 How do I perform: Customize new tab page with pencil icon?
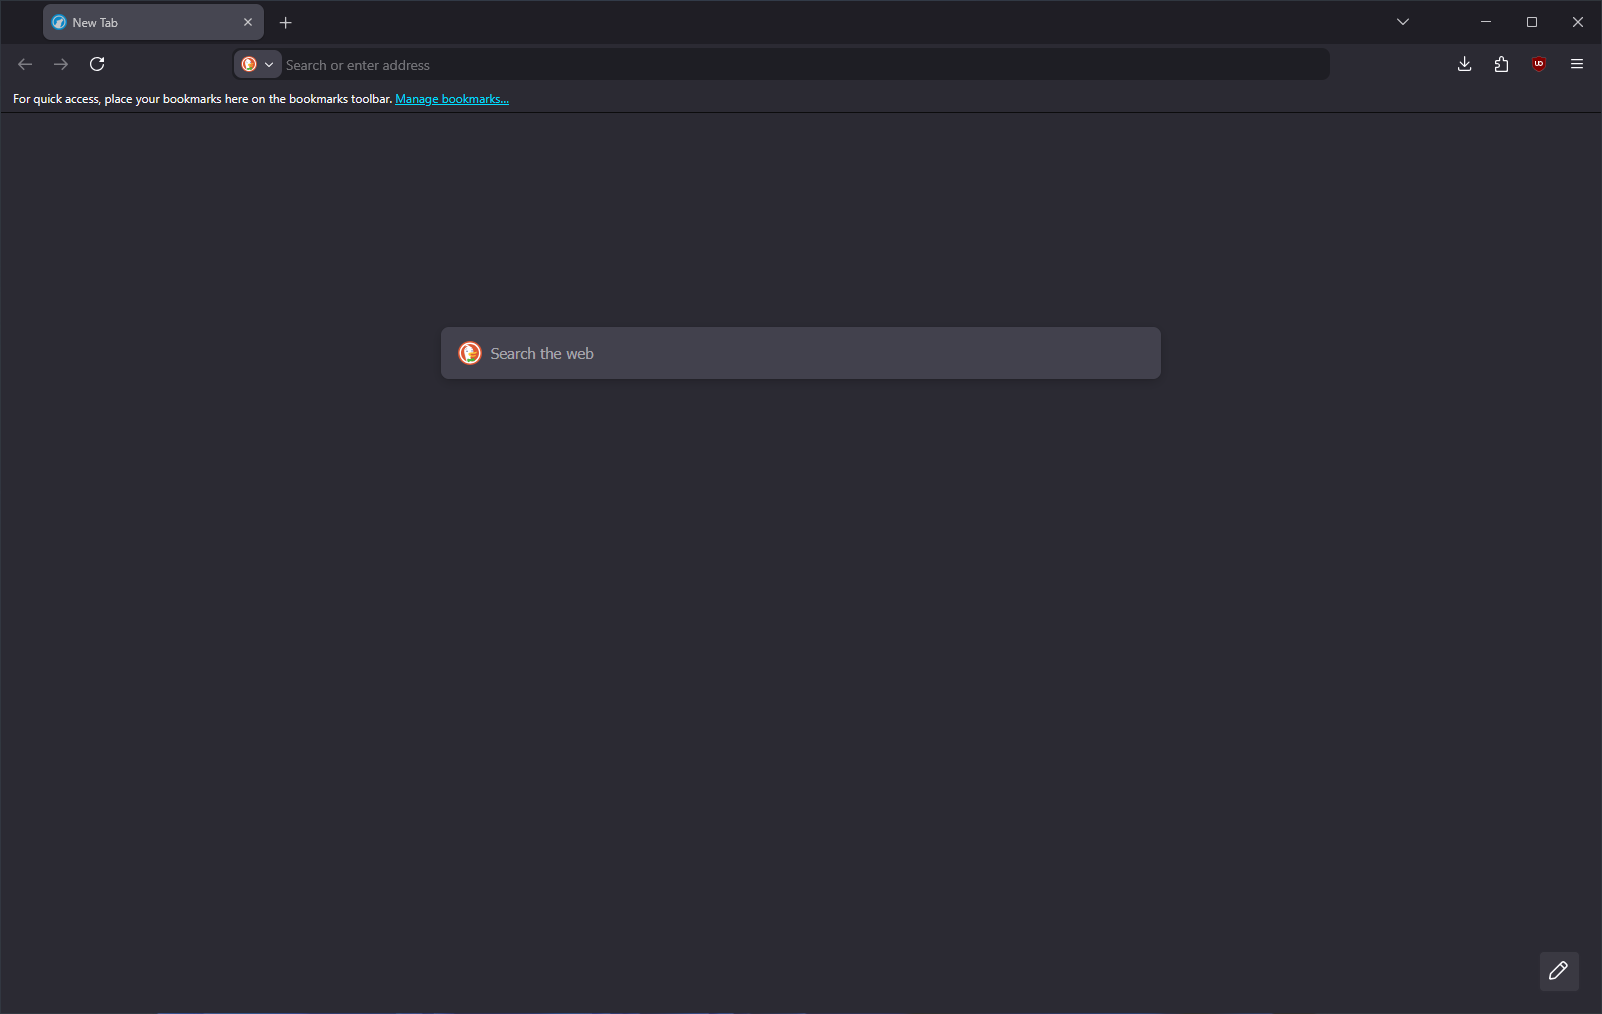click(1559, 971)
